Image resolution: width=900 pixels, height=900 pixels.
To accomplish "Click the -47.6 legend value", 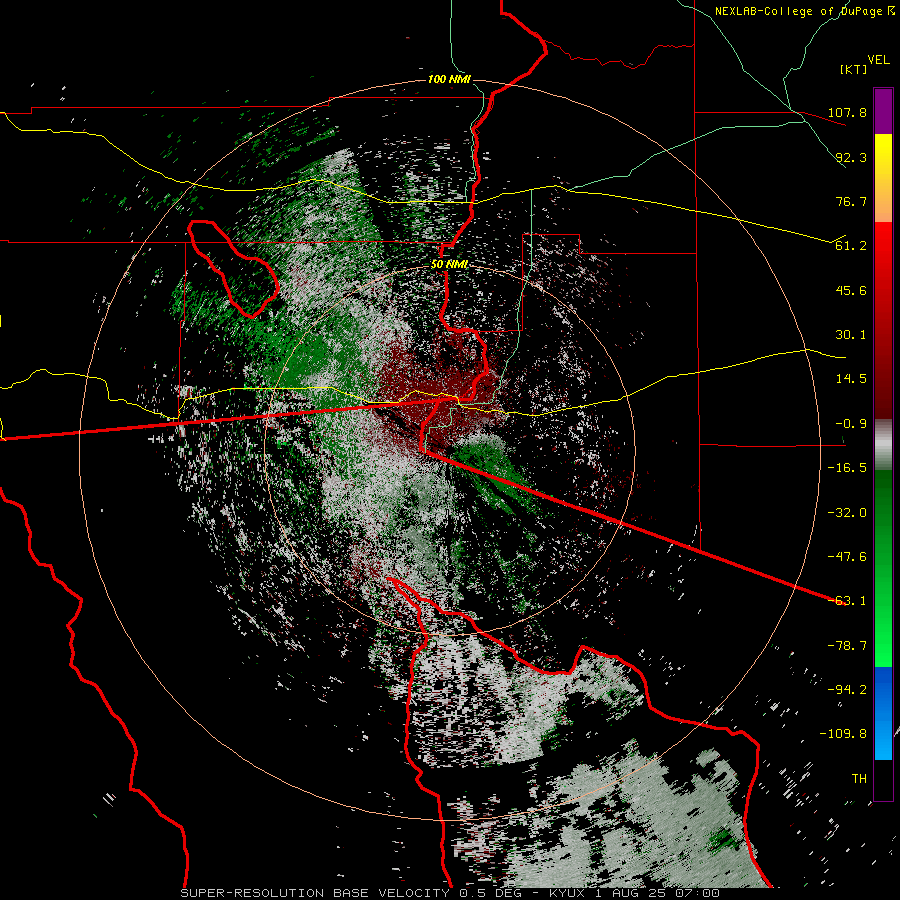I will coord(847,557).
